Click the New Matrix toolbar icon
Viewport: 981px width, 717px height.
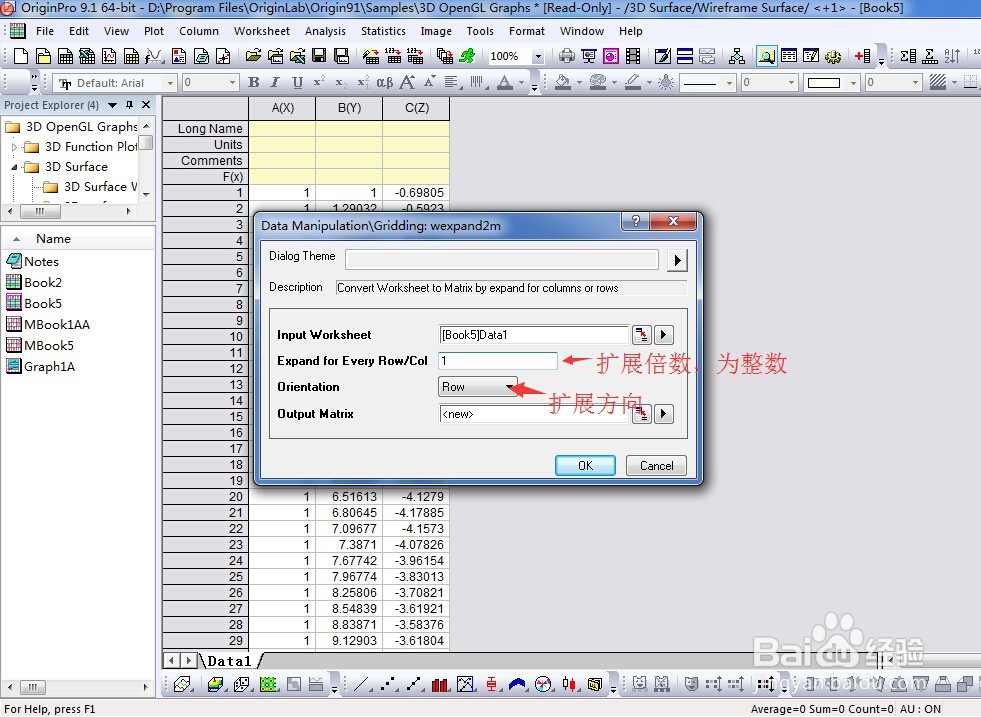(131, 56)
